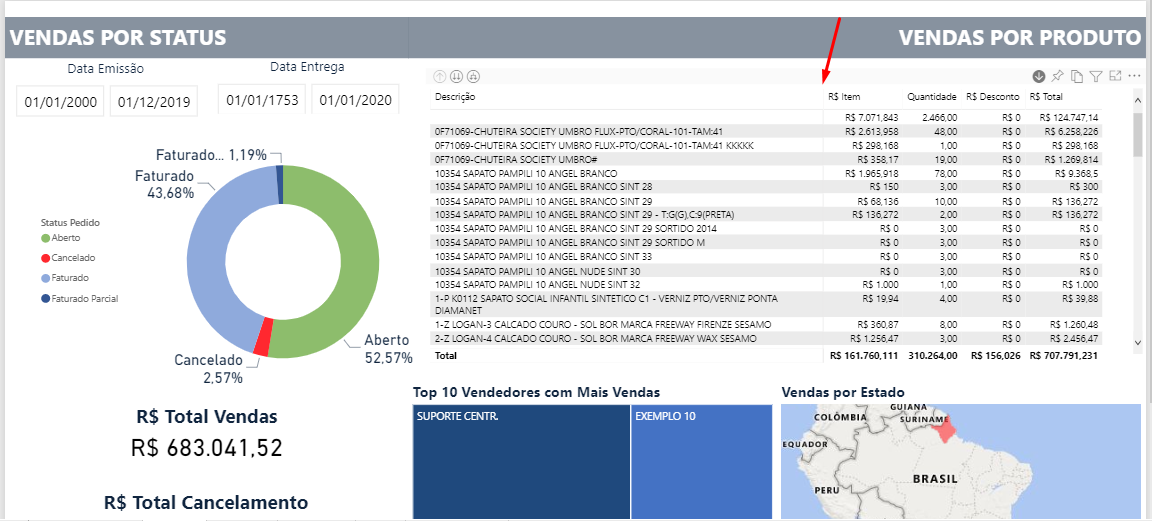Sort by R$ Desconto column header
The width and height of the screenshot is (1152, 521).
point(993,96)
